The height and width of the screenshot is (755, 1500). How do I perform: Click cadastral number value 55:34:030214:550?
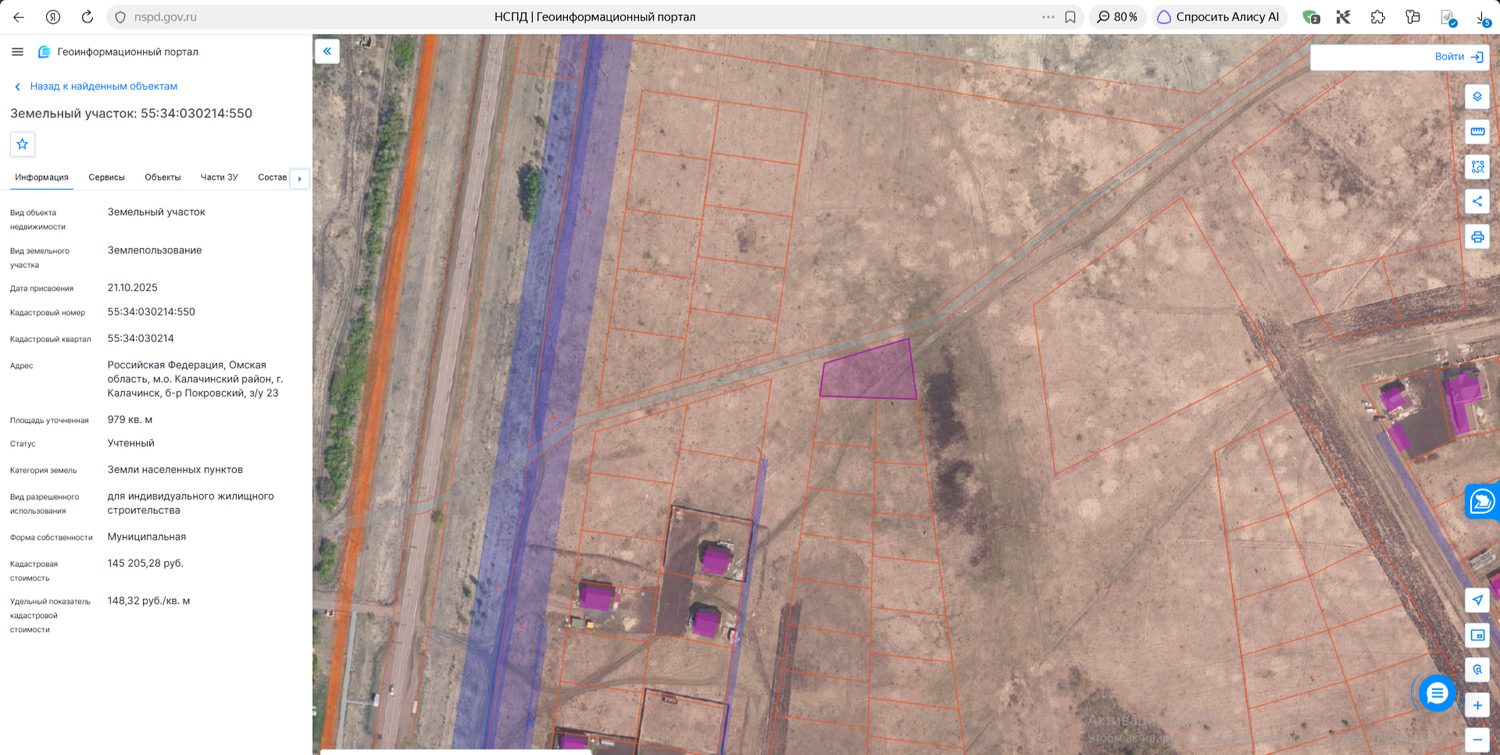click(x=151, y=312)
